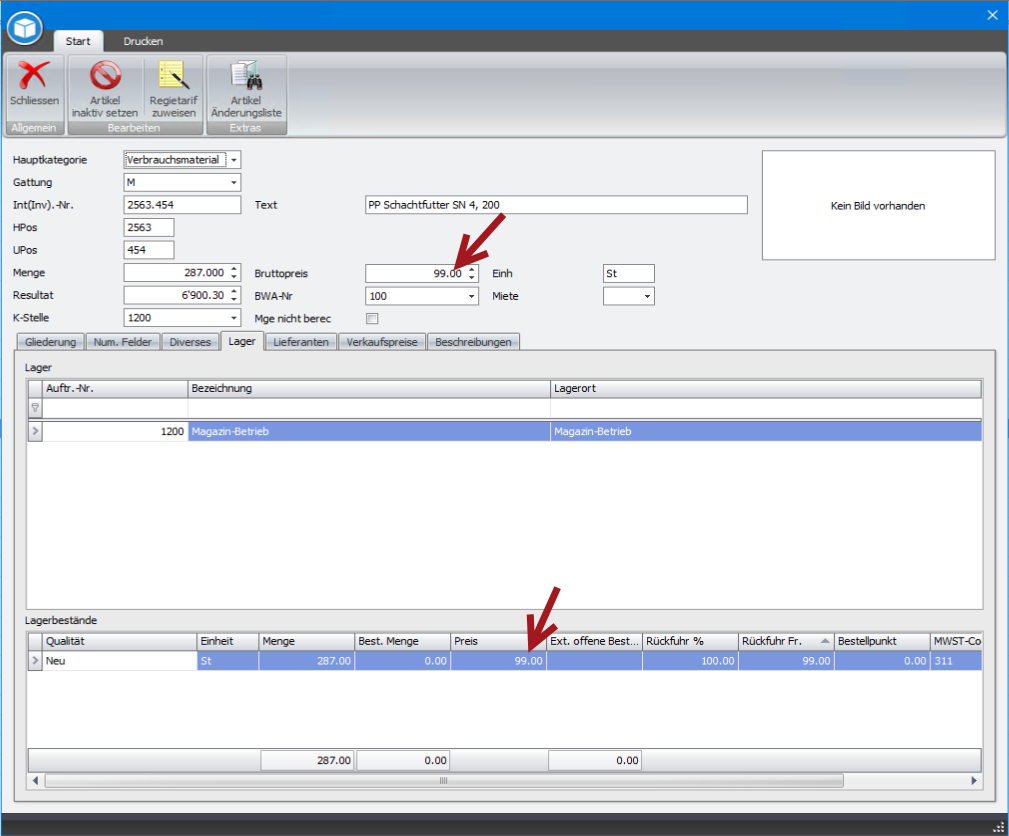Click the filter icon in Lager grid
The width and height of the screenshot is (1009, 836).
pos(35,408)
